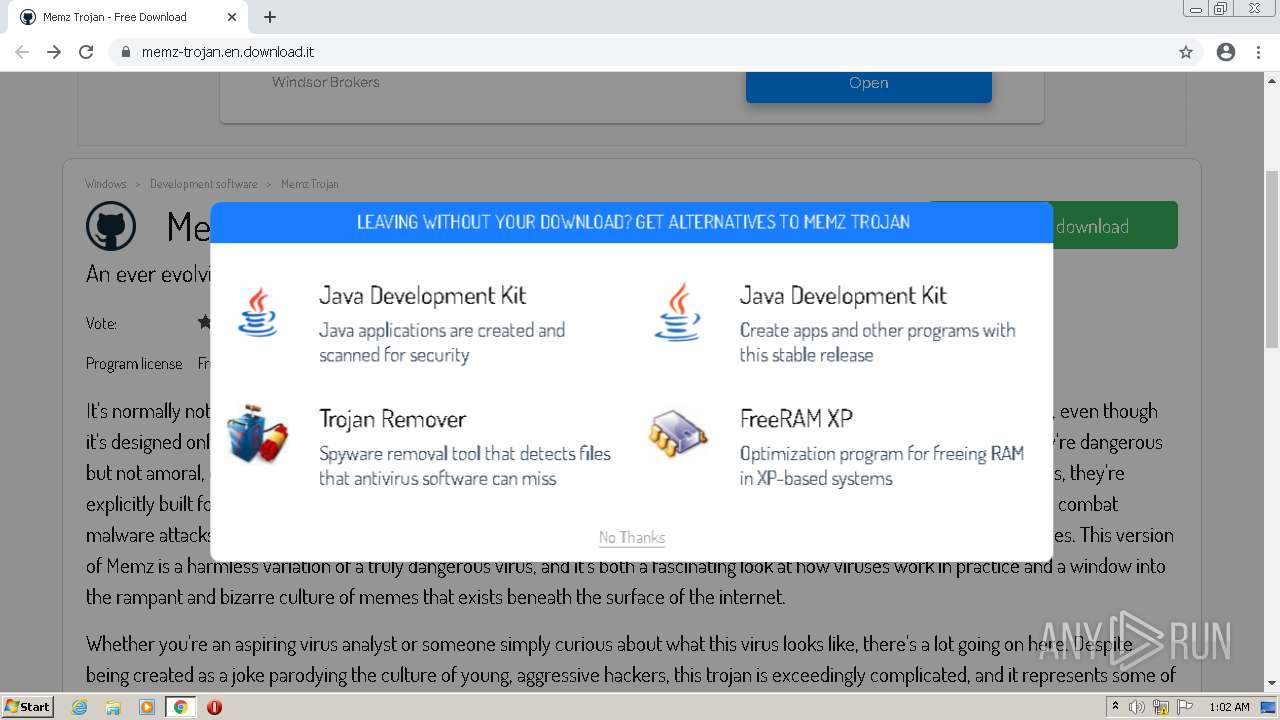The image size is (1280, 720).
Task: Click the page vertical scrollbar thumb
Action: tap(1271, 260)
